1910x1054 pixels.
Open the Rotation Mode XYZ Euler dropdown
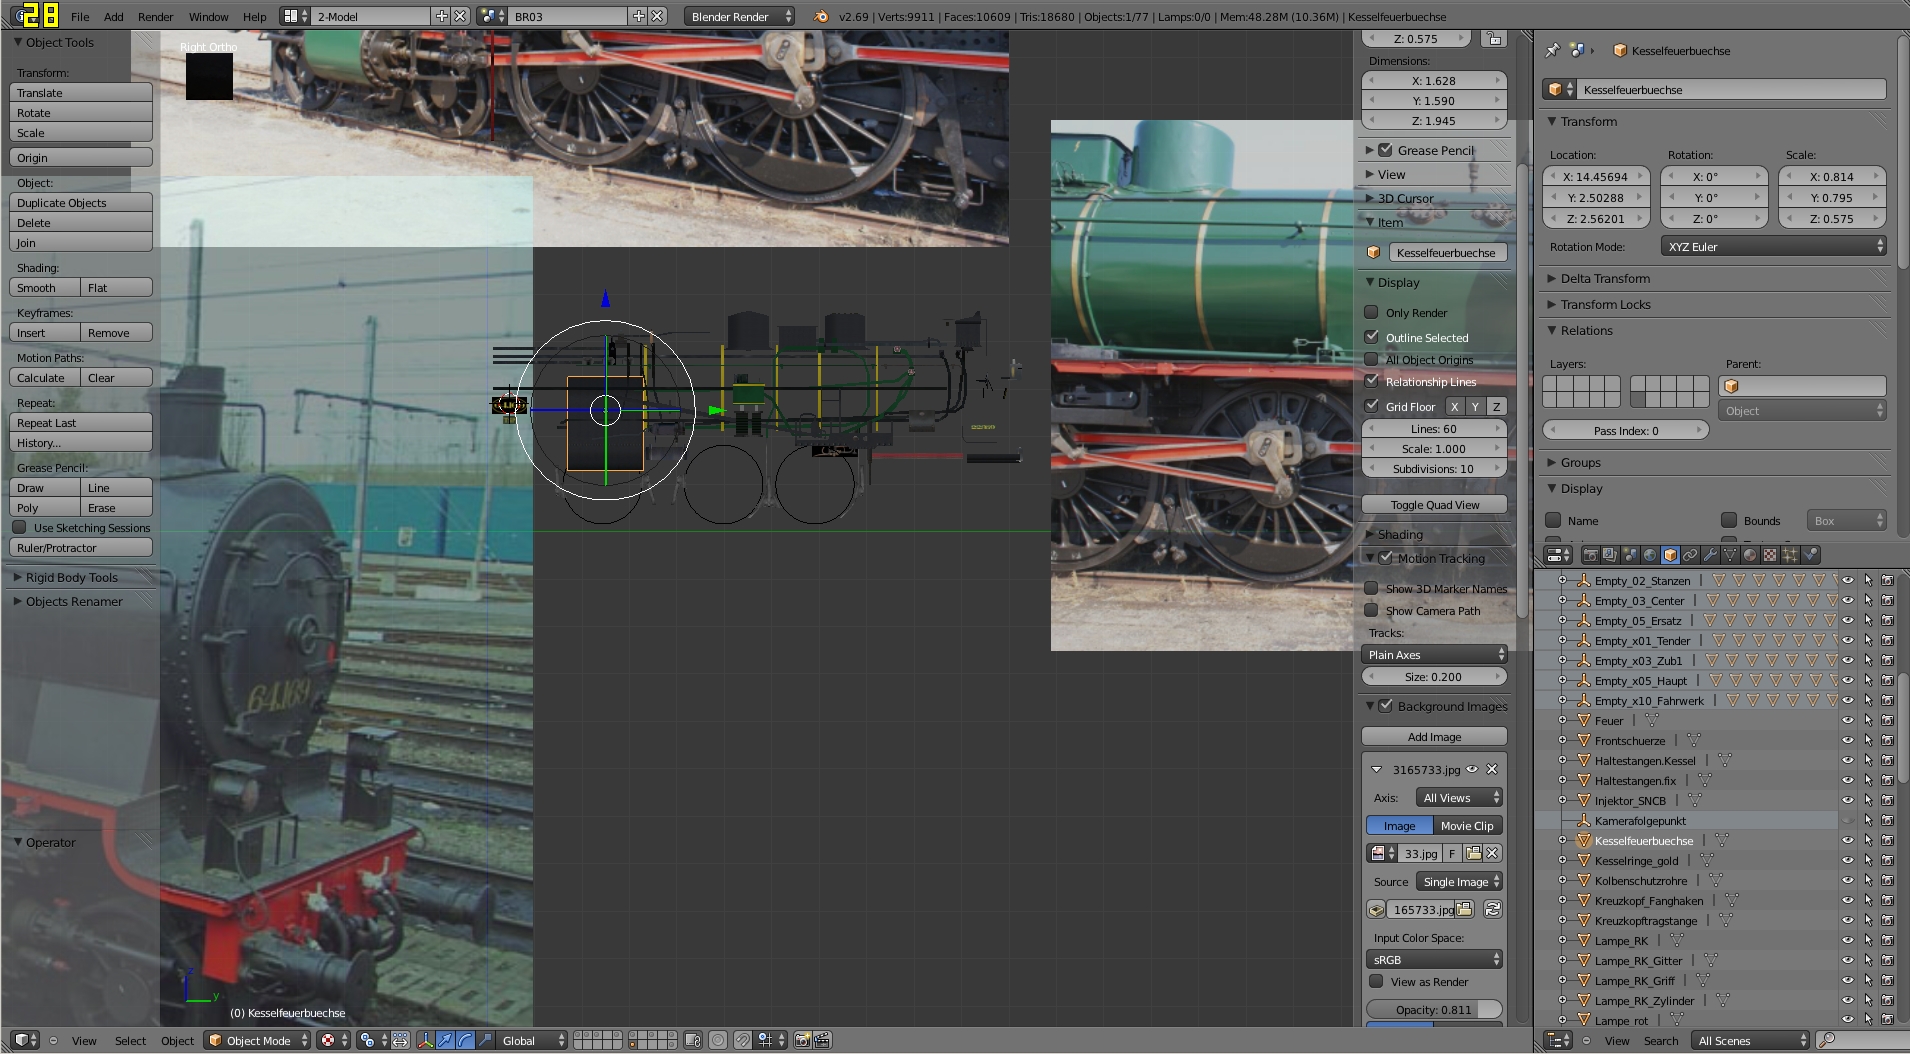click(1773, 246)
